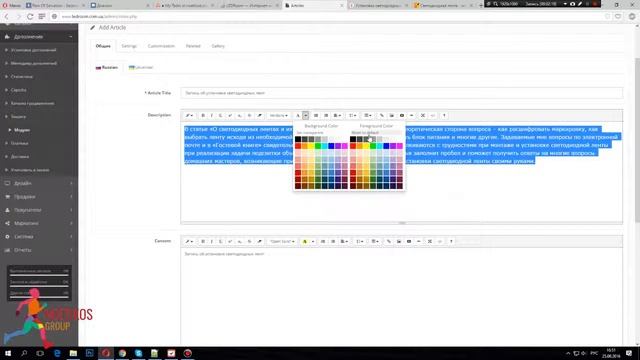Expand Продажи menu in sidebar
640x360 pixels.
(x=39, y=197)
